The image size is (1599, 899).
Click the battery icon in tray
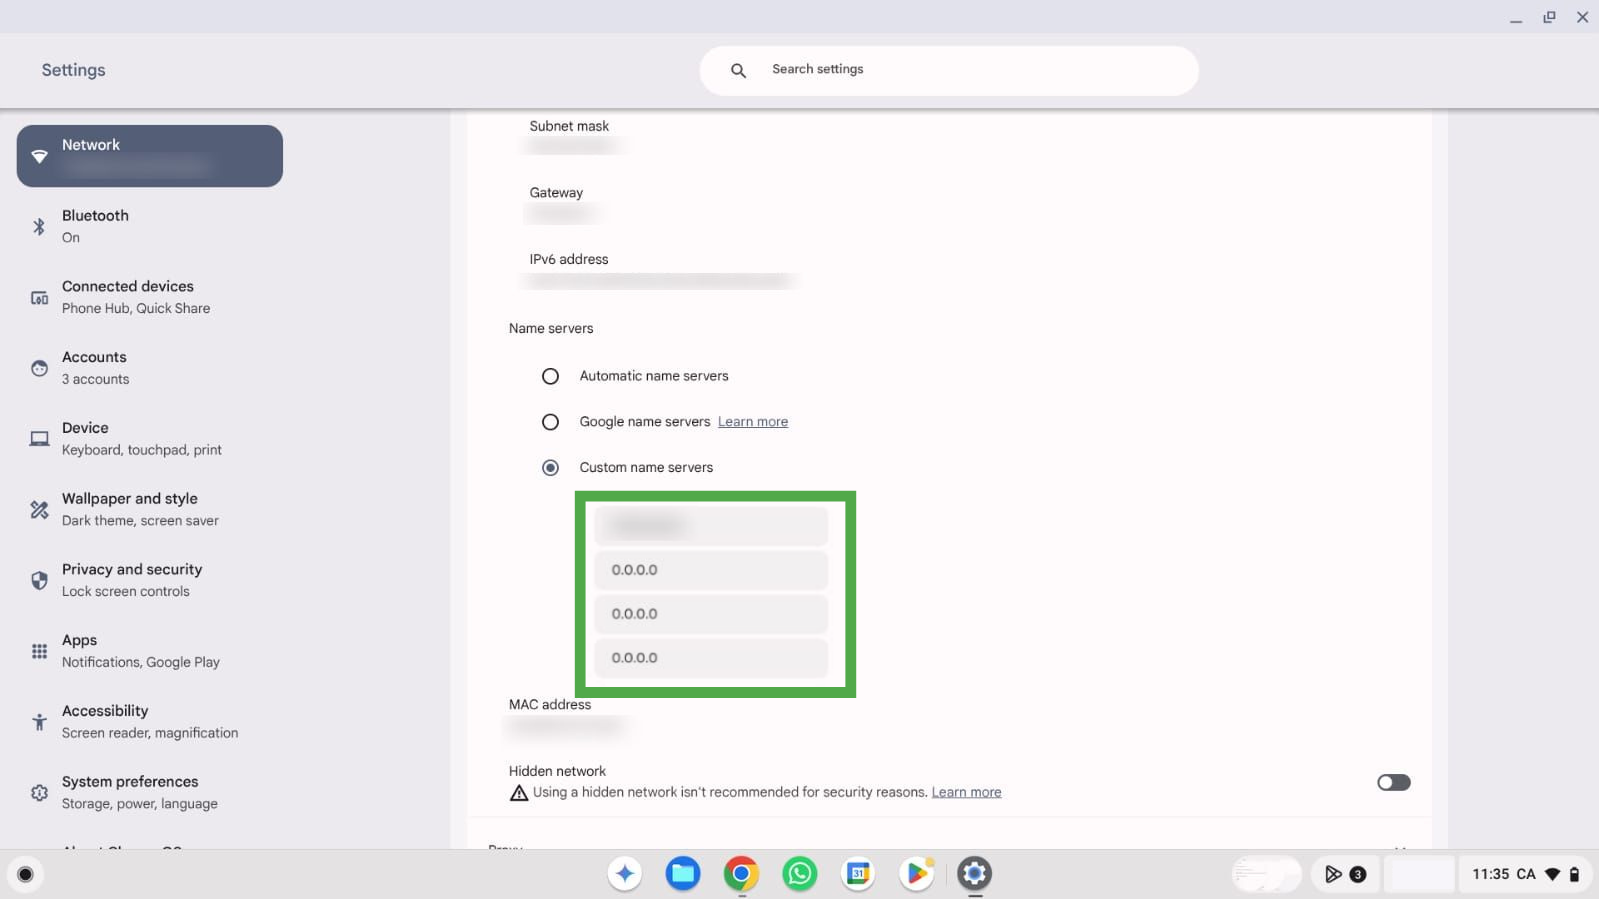pos(1574,874)
